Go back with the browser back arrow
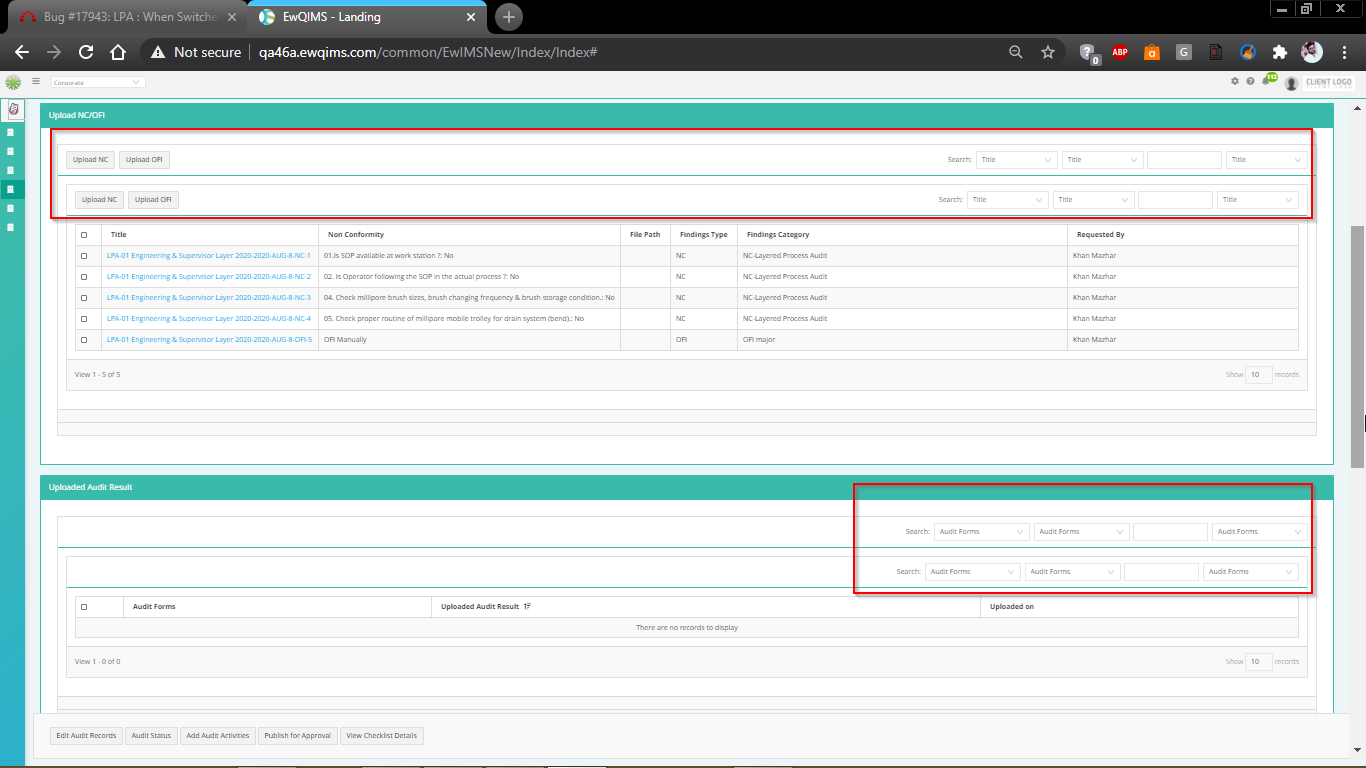The height and width of the screenshot is (768, 1366). pyautogui.click(x=22, y=52)
